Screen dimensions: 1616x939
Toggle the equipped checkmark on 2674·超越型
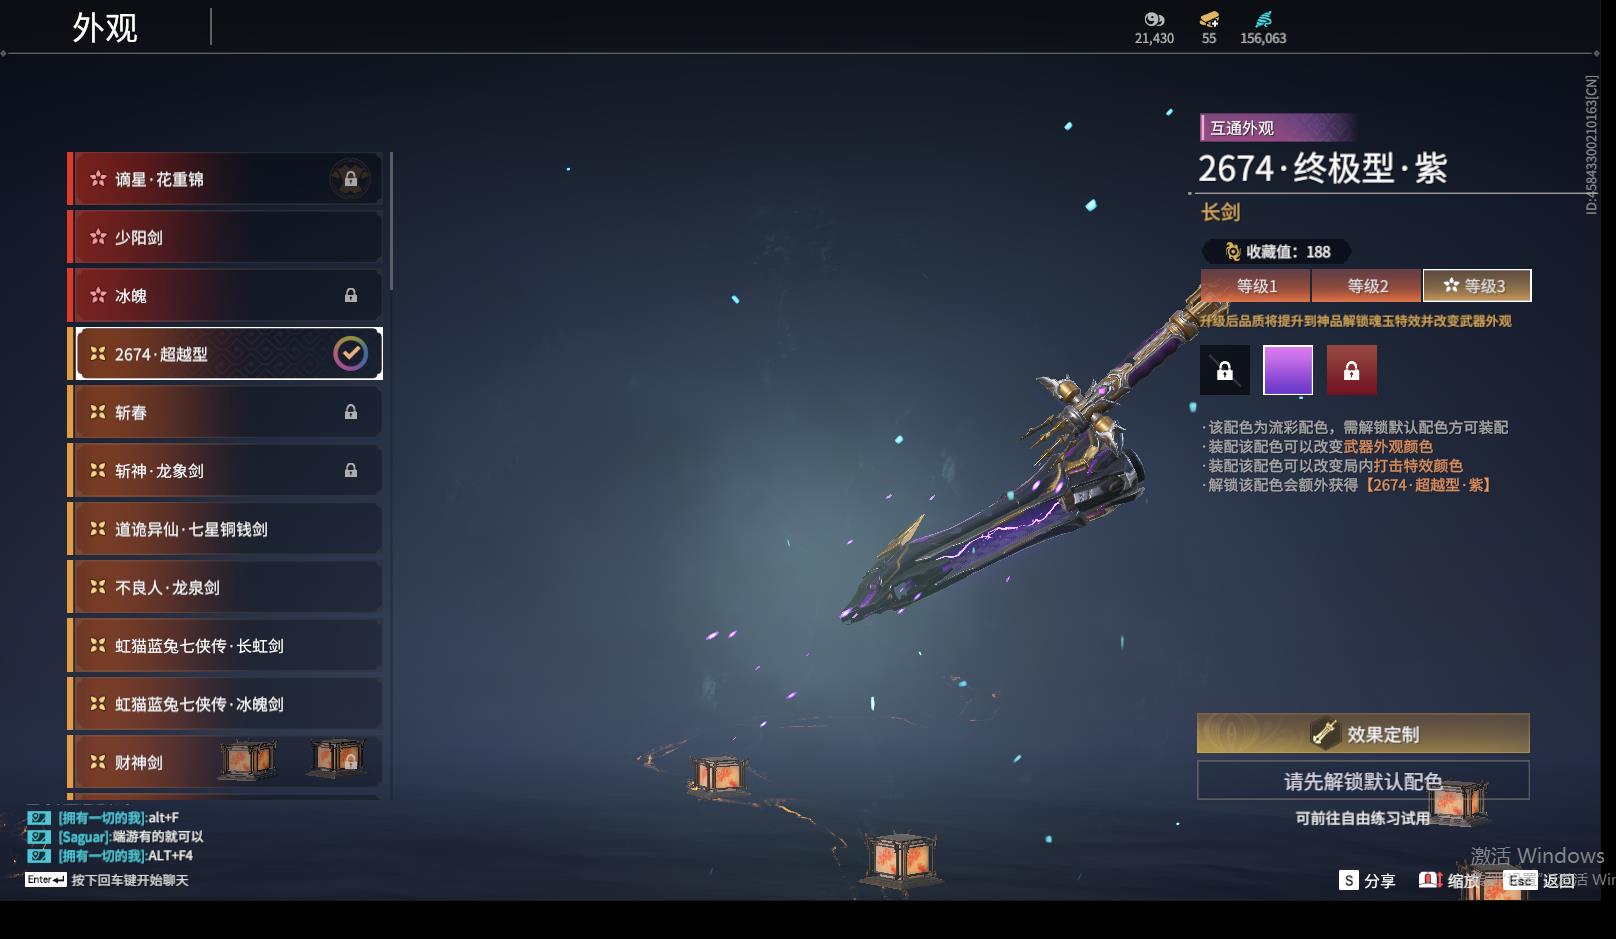coord(350,353)
